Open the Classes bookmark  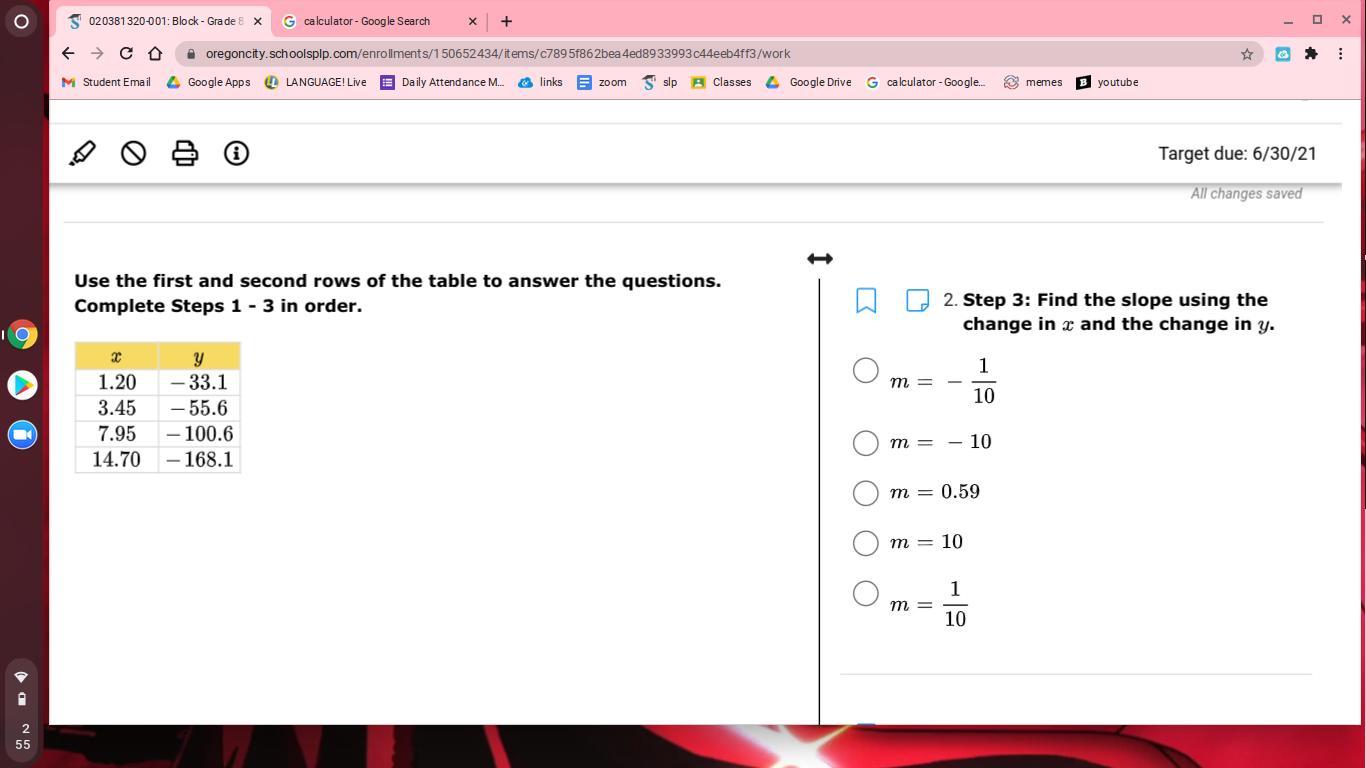[x=721, y=82]
